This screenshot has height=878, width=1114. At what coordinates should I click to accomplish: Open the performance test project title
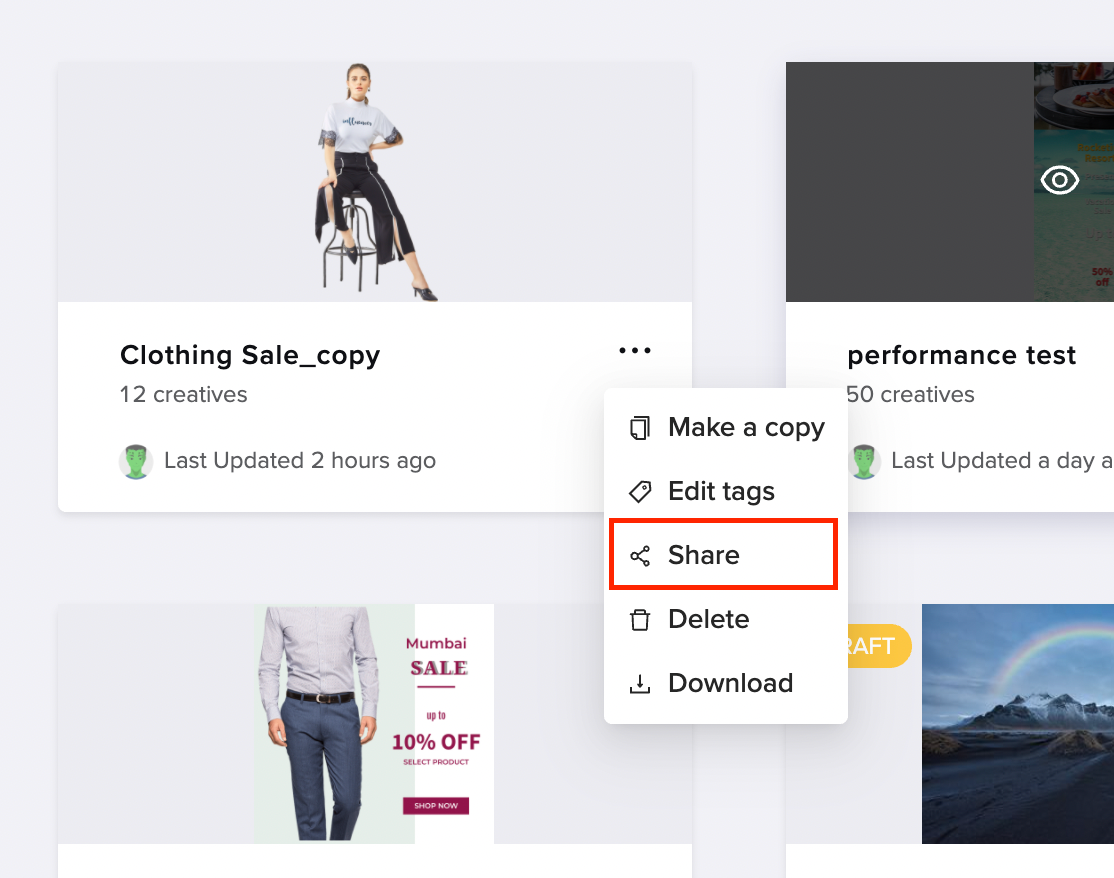pyautogui.click(x=961, y=355)
